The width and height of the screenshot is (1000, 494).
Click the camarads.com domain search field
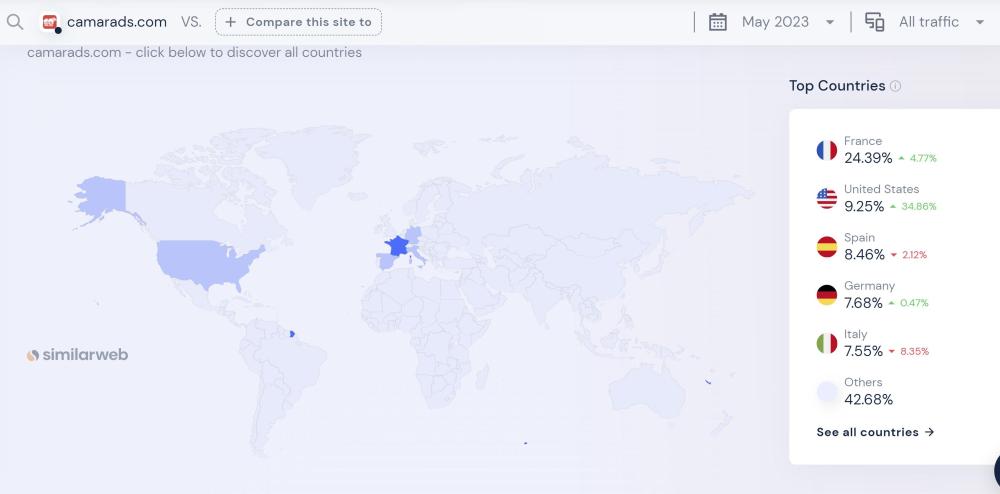116,22
